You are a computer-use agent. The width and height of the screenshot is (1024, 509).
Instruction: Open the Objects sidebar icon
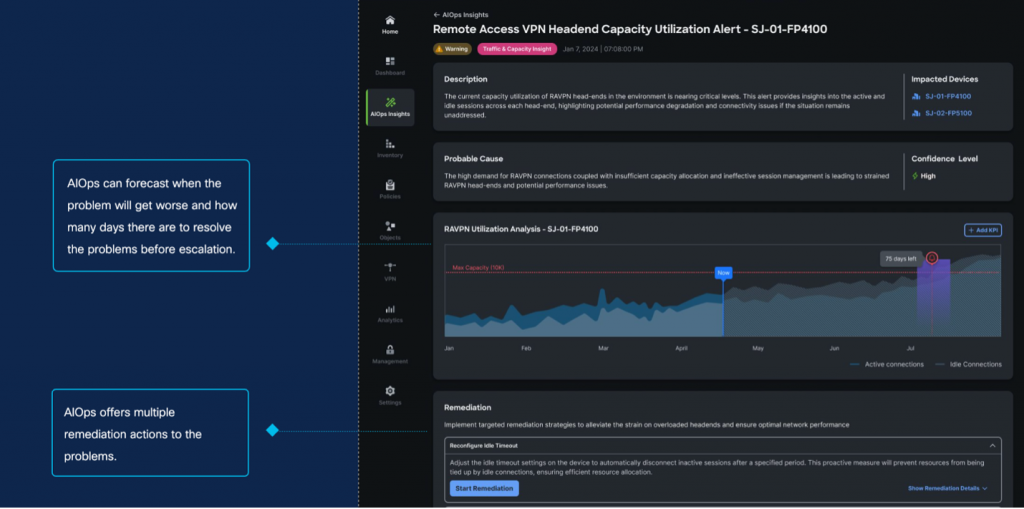pos(390,227)
